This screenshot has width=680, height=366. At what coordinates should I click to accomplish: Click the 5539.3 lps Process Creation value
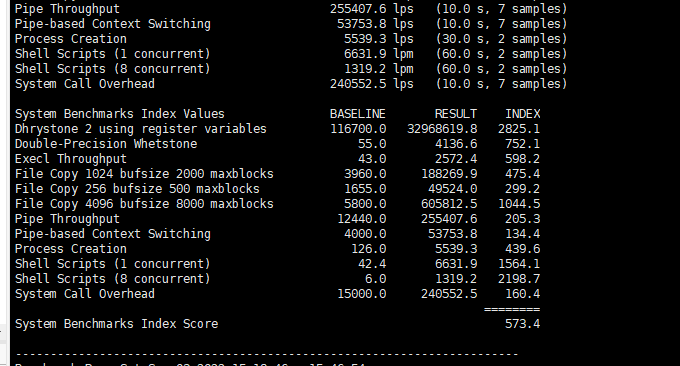point(379,39)
